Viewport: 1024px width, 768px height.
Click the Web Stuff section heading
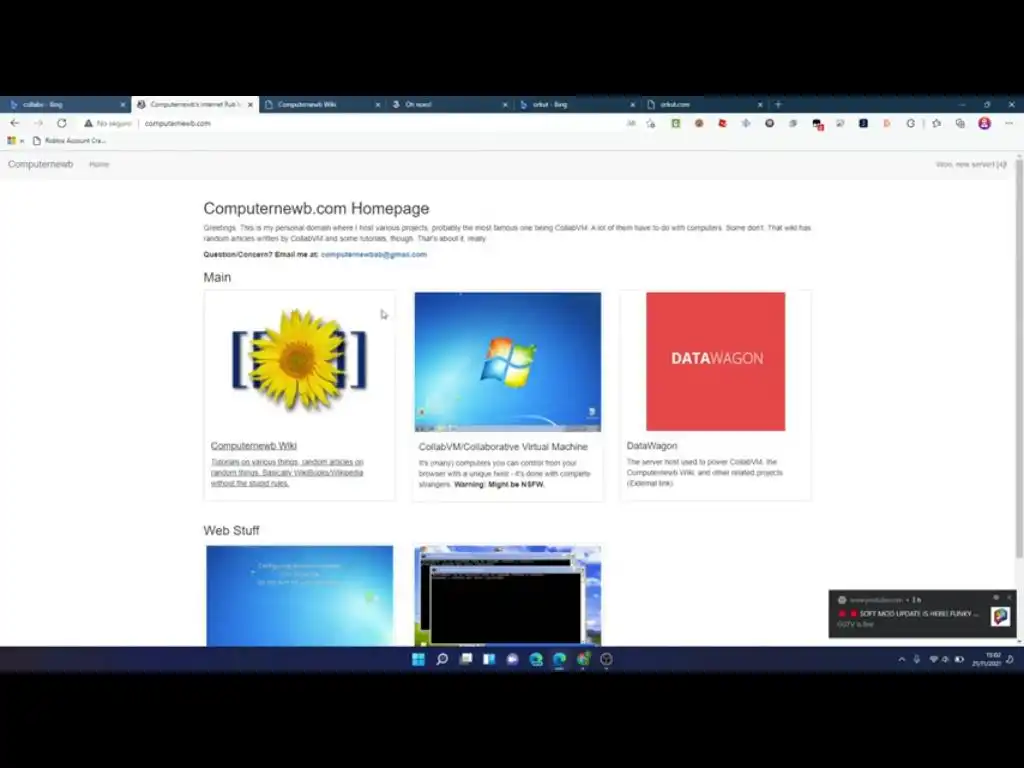[x=231, y=530]
